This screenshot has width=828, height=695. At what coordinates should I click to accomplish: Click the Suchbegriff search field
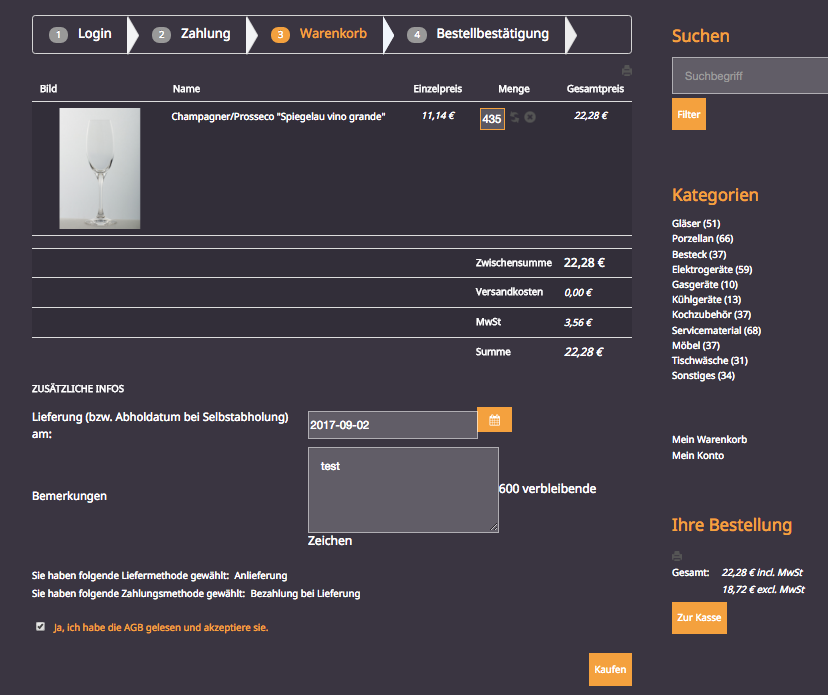(748, 76)
